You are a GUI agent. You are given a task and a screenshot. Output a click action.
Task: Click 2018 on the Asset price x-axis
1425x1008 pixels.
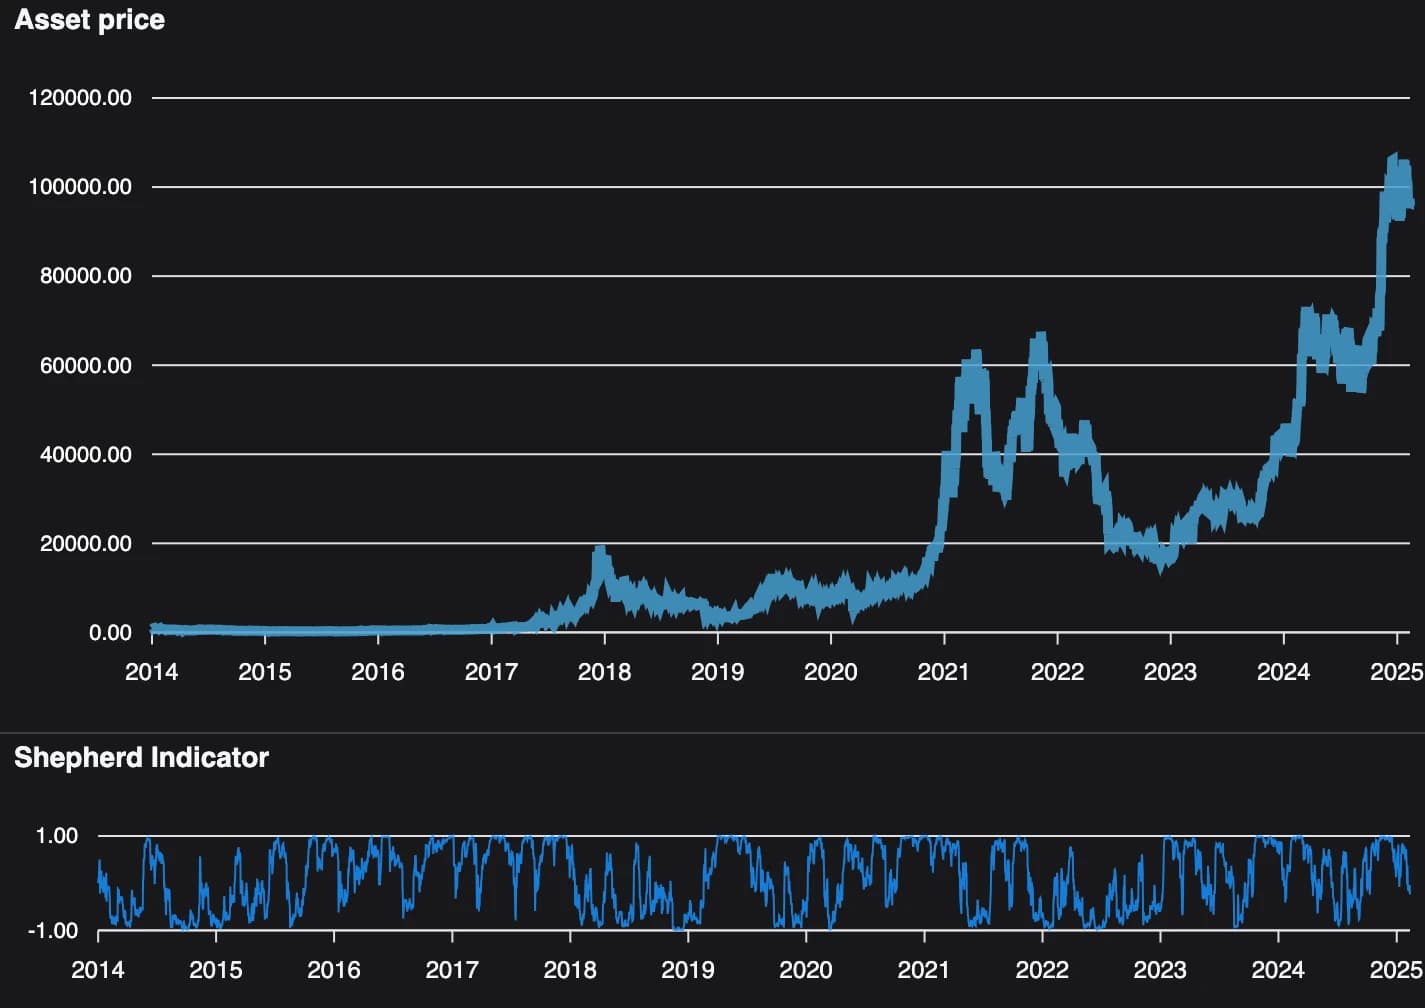(604, 672)
